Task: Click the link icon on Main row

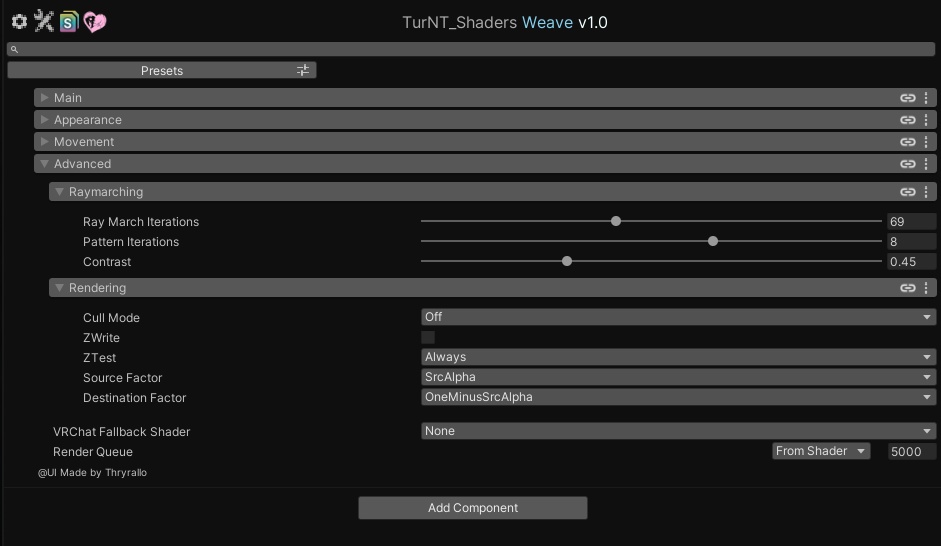Action: pyautogui.click(x=907, y=98)
